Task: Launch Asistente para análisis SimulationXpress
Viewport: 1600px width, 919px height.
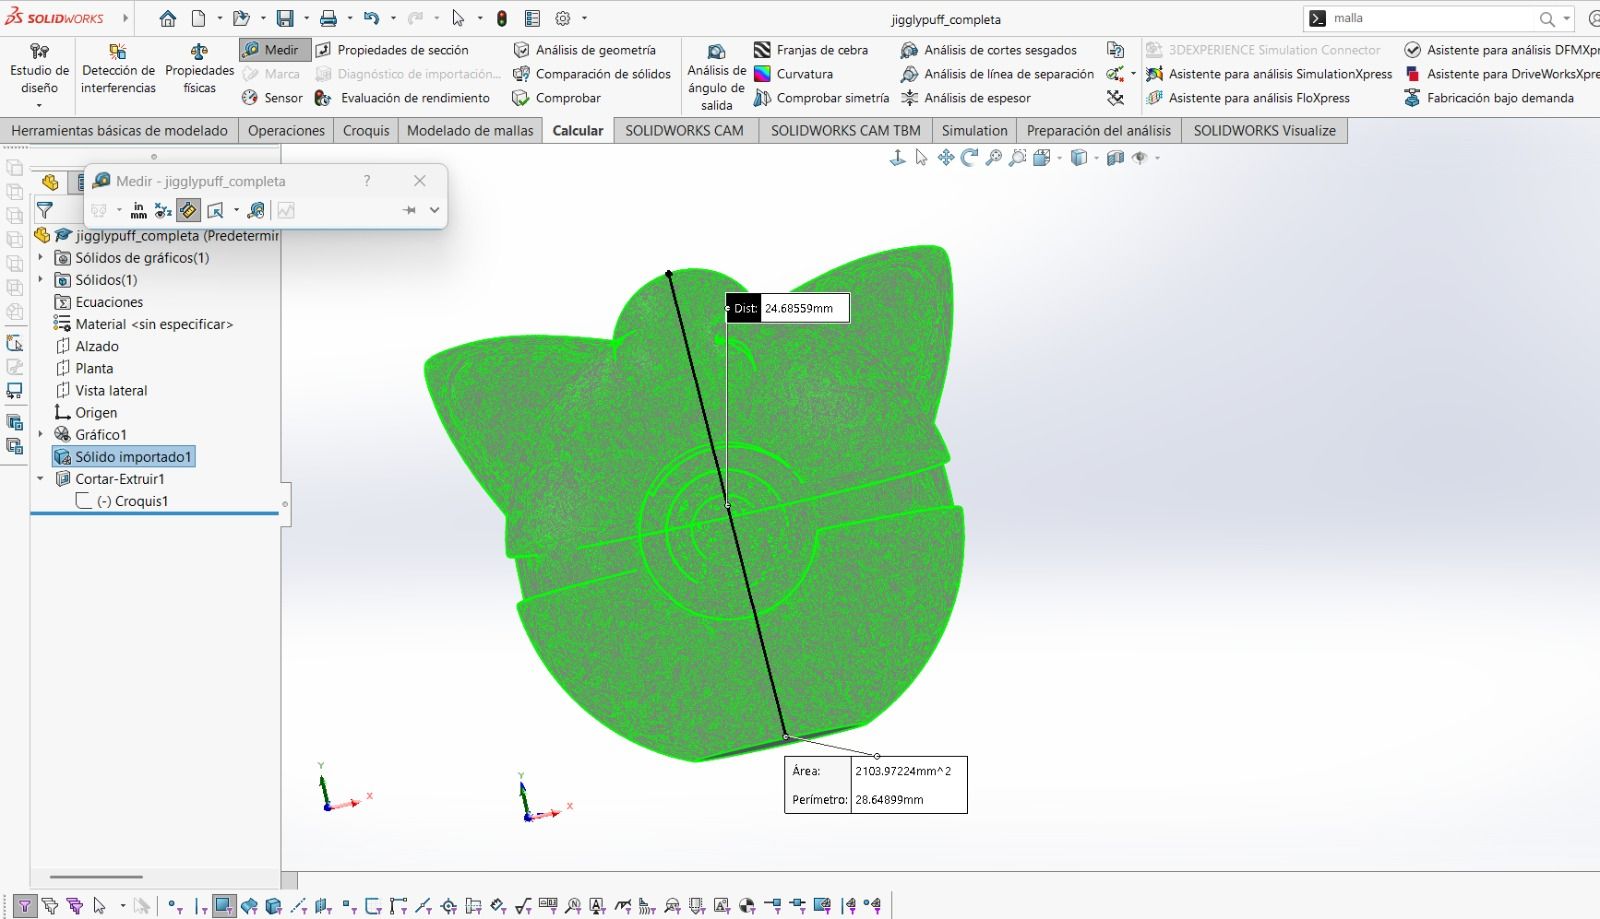Action: coord(1269,74)
